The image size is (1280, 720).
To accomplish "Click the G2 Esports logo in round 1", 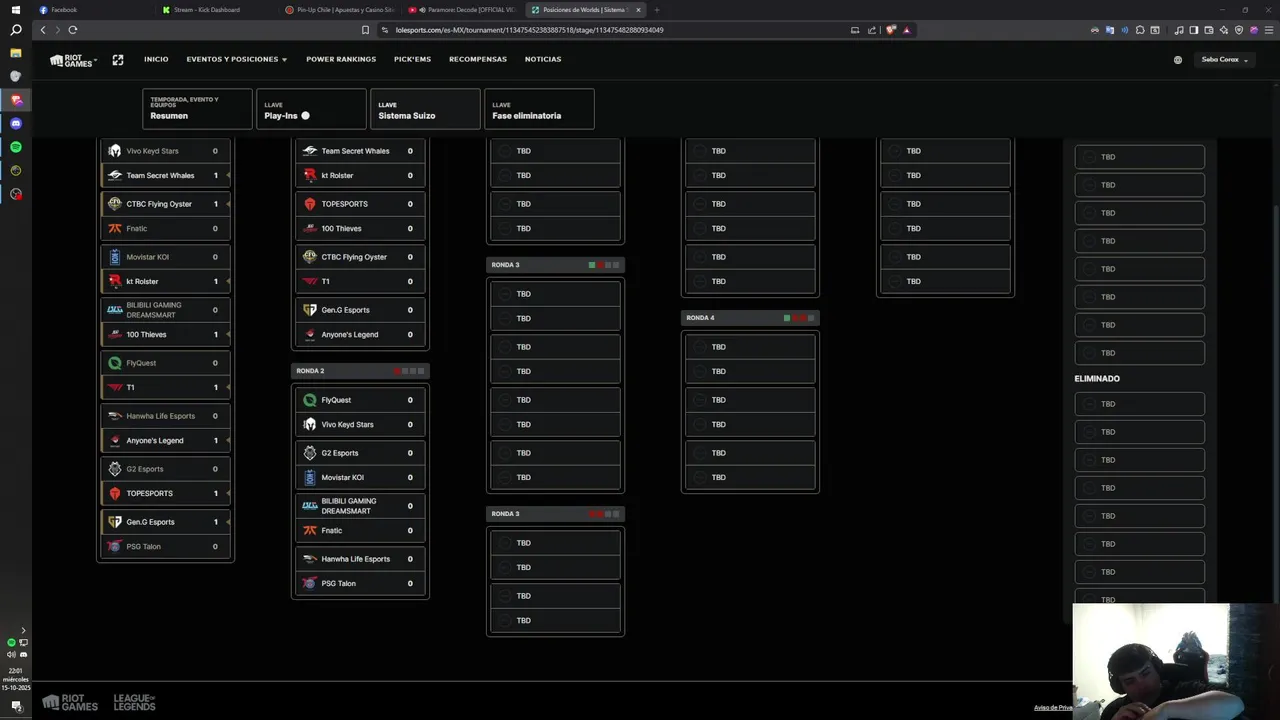I will coord(114,469).
